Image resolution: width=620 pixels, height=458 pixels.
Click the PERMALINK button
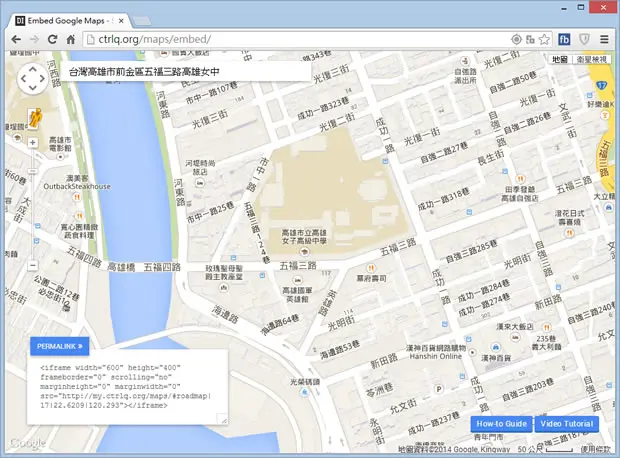tap(60, 346)
